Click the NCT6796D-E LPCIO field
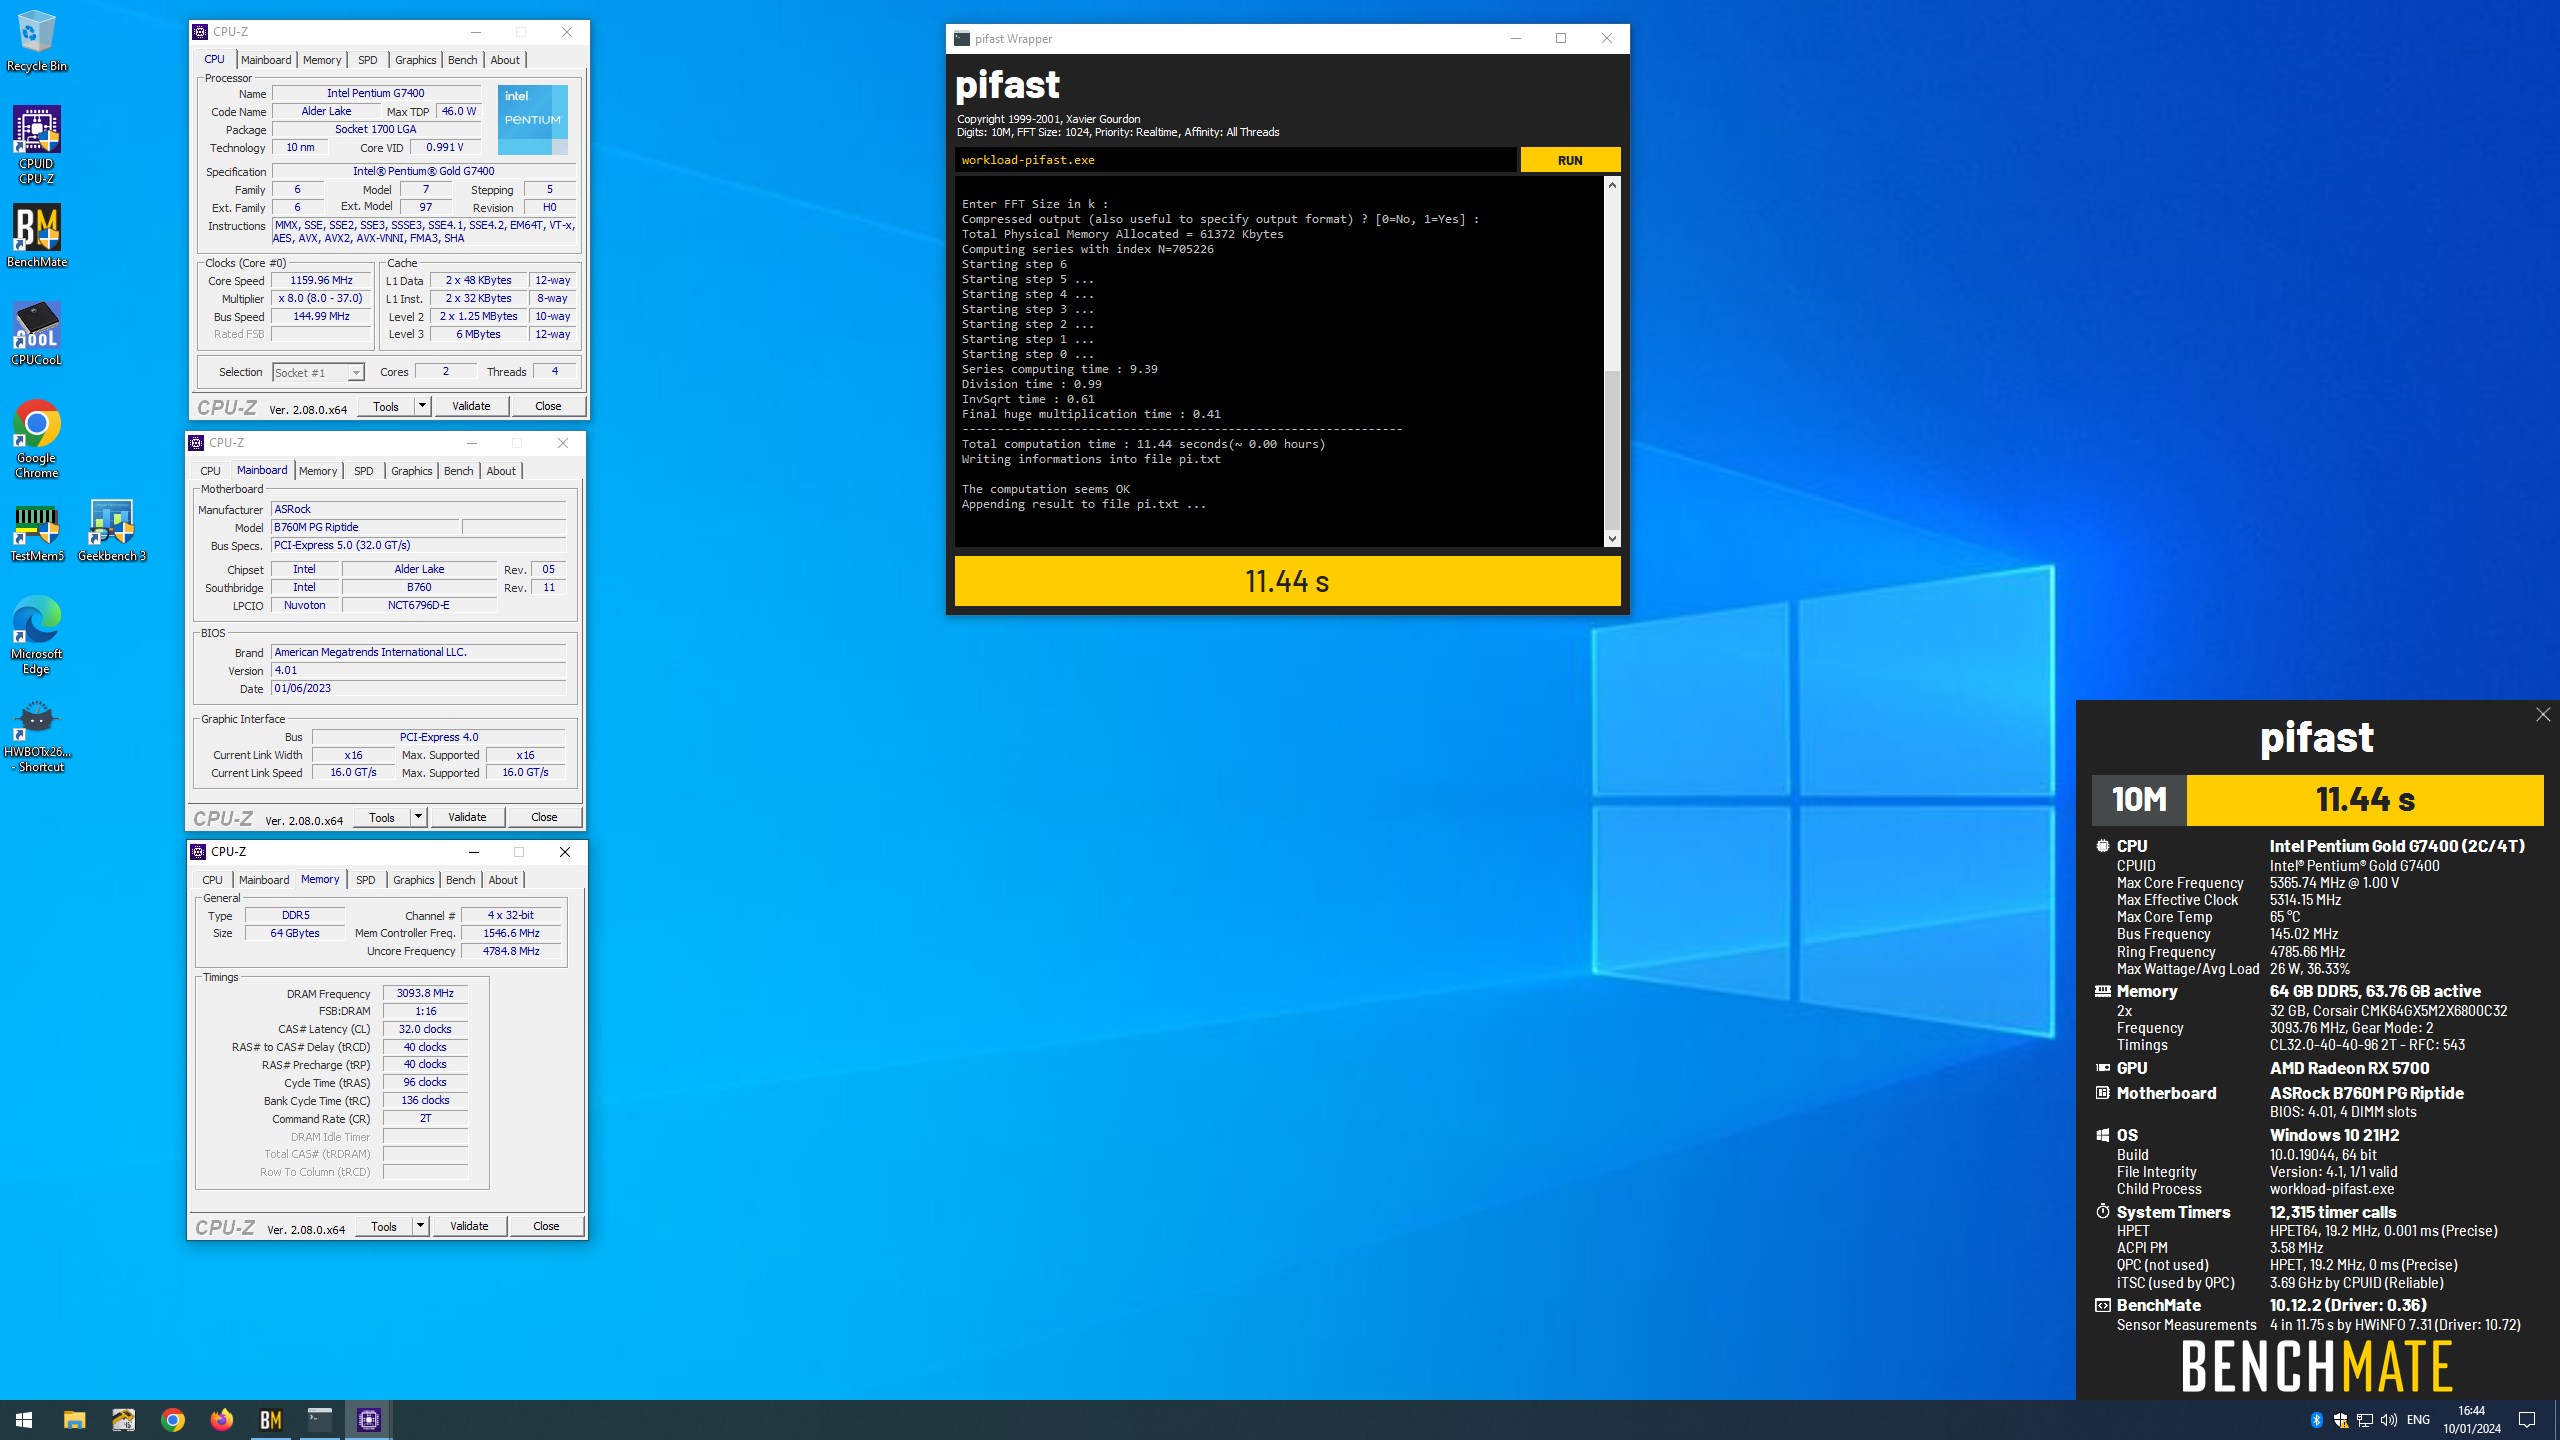Viewport: 2560px width, 1440px height. pyautogui.click(x=419, y=605)
